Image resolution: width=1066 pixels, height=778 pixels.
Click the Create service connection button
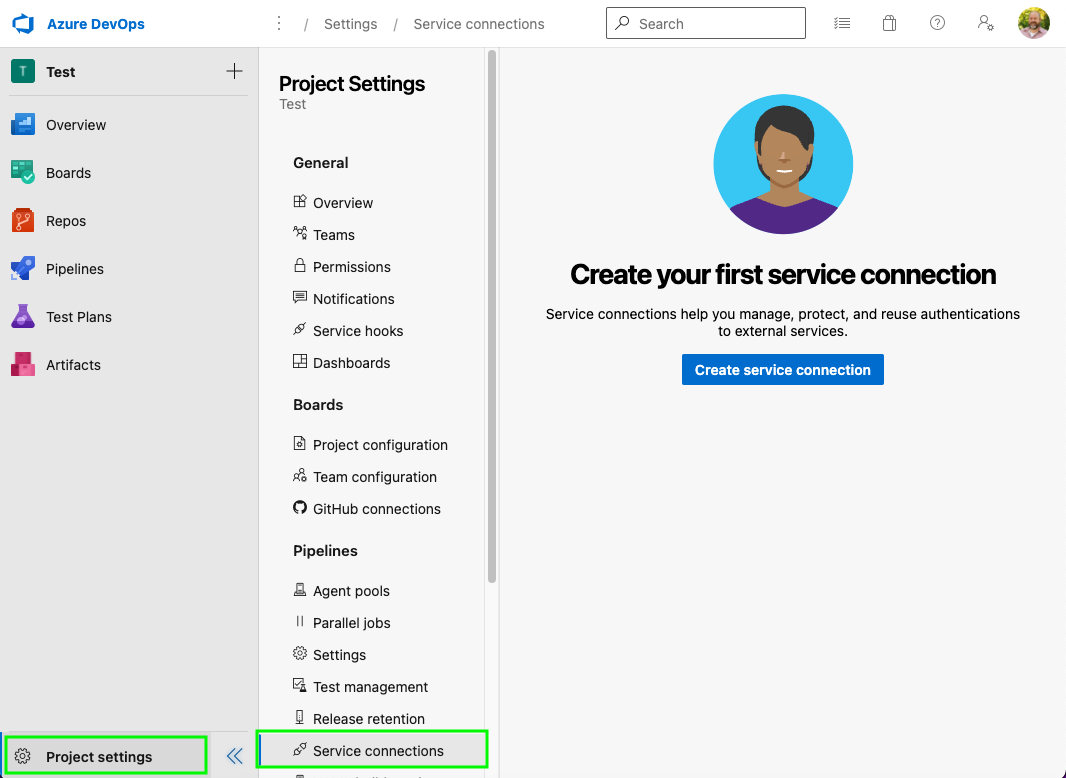point(782,370)
